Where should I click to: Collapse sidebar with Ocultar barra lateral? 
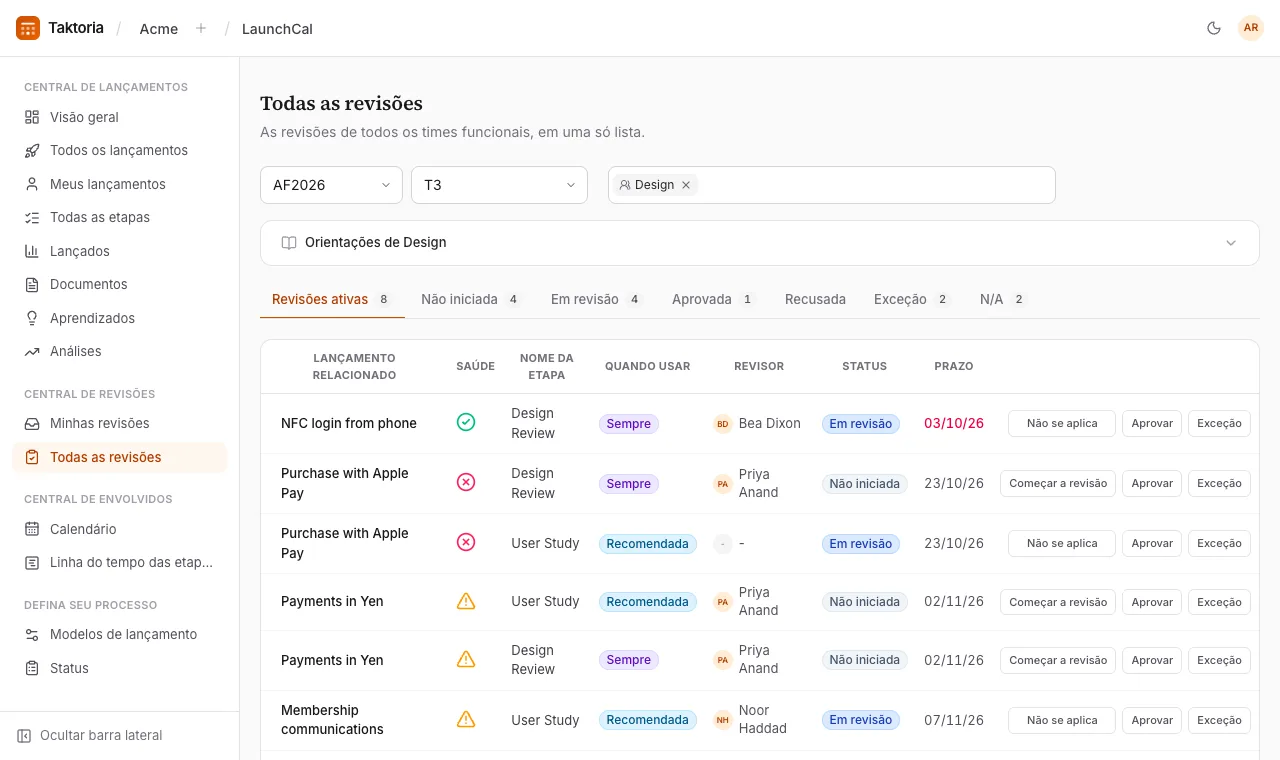click(90, 735)
